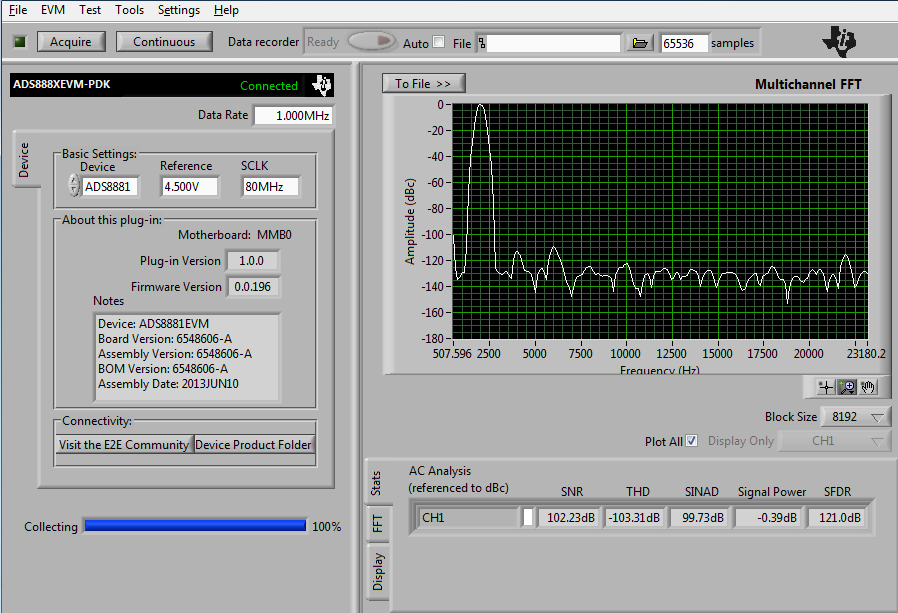Click the Collecting progress bar
The image size is (898, 613).
pyautogui.click(x=195, y=525)
